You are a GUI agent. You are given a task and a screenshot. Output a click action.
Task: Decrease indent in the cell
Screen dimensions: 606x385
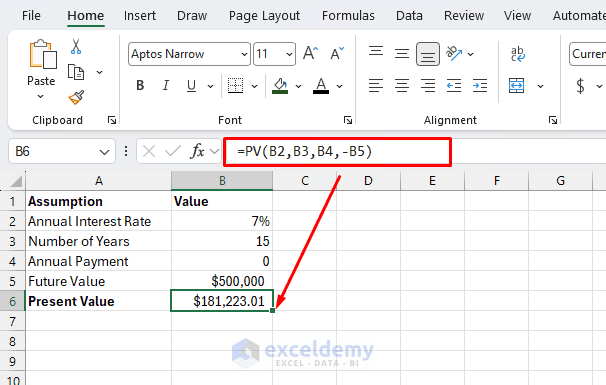tap(454, 85)
